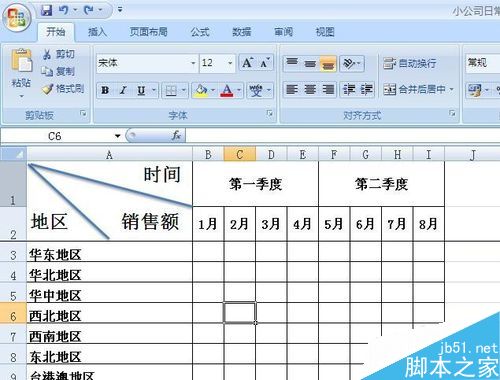Open the Name Box dropdown arrow
Screen dimensions: 500x380
117,136
